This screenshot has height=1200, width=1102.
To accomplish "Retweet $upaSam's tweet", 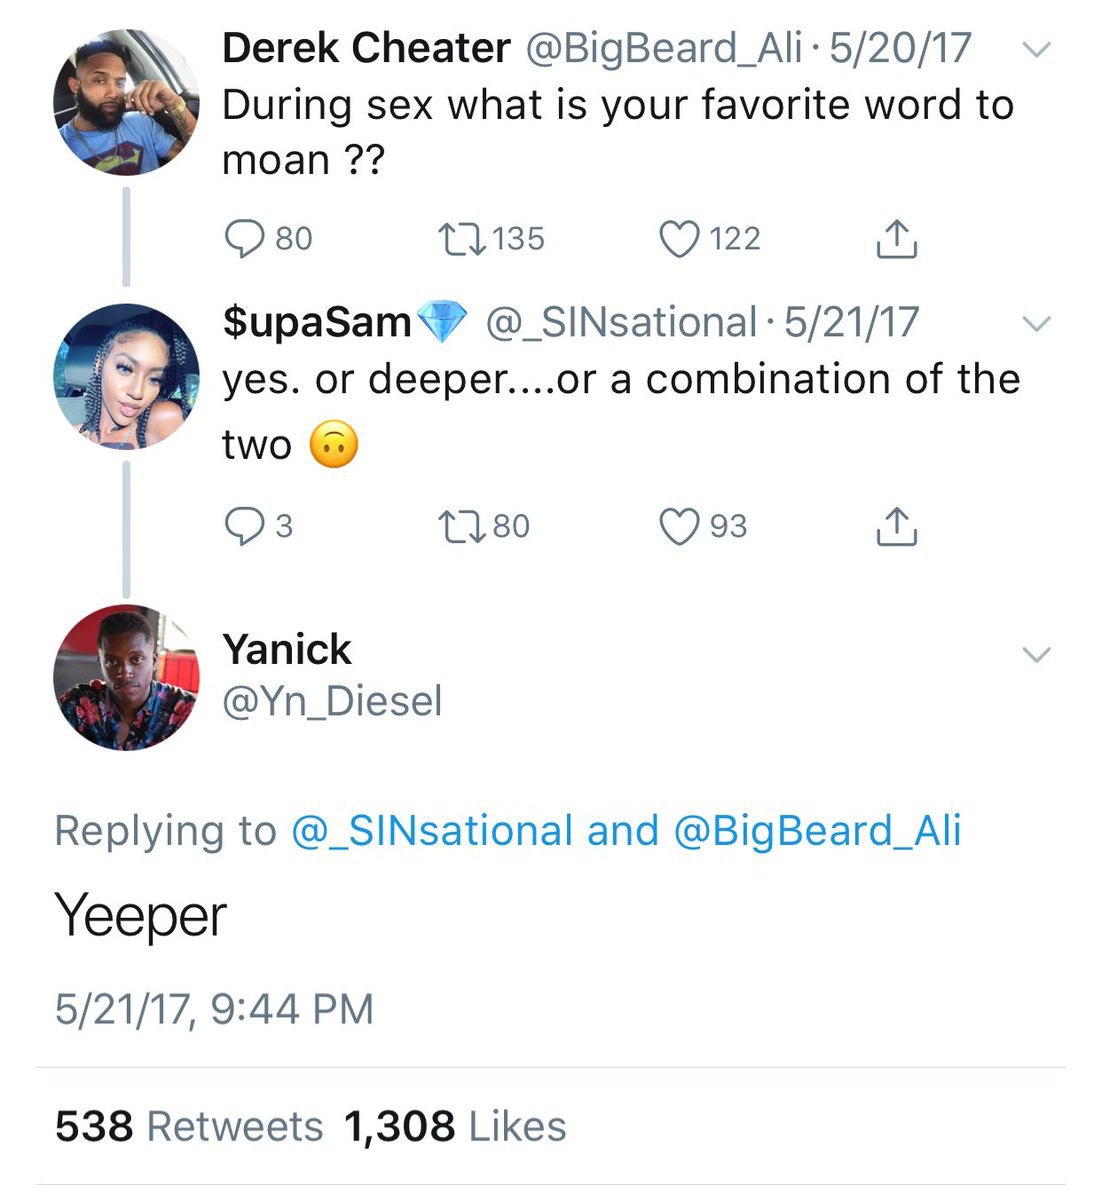I will (x=462, y=526).
